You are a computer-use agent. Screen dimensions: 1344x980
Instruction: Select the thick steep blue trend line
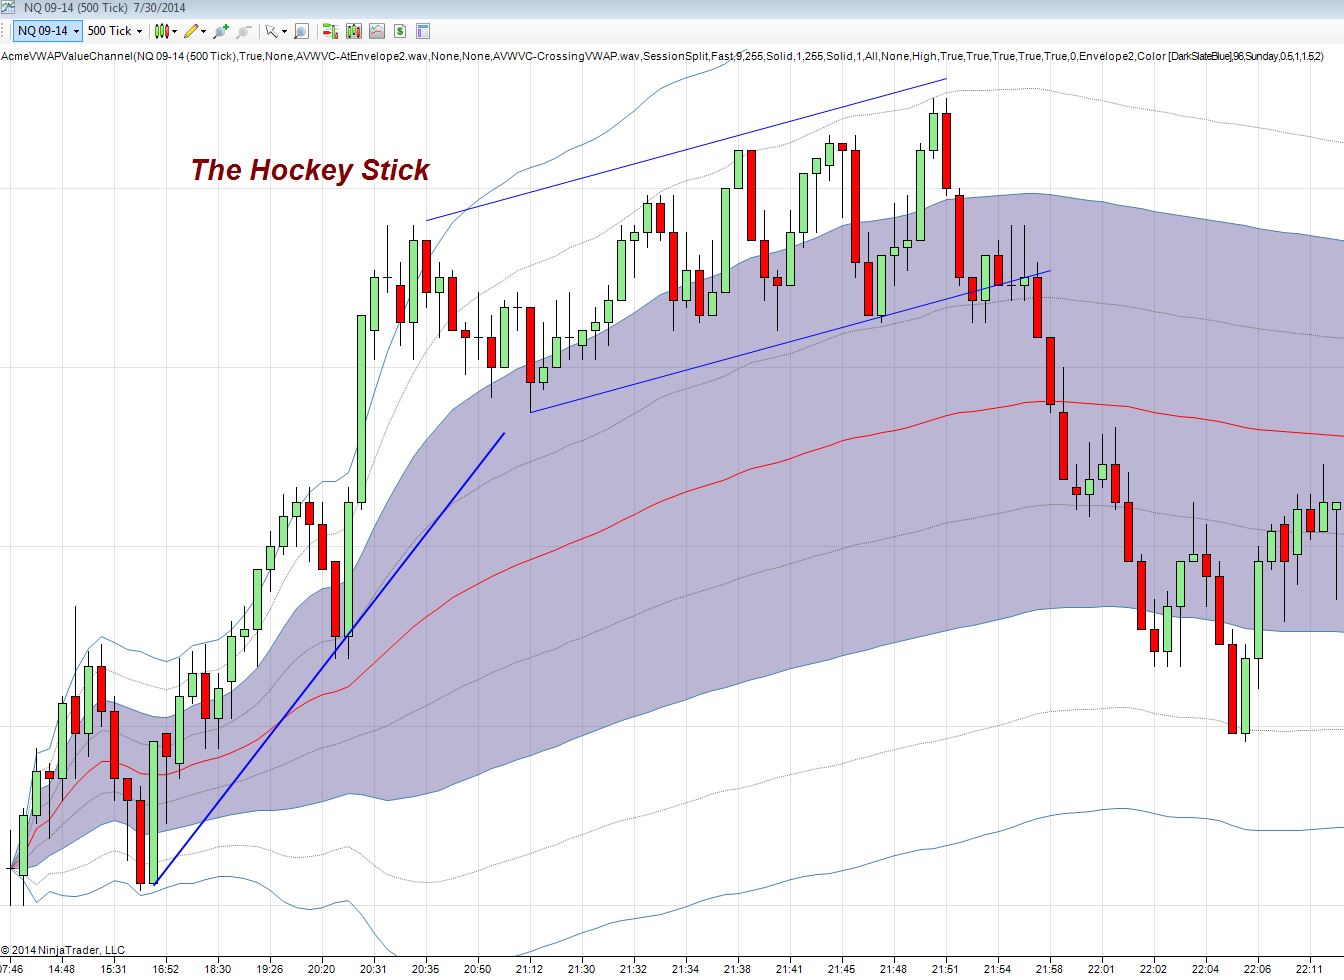point(329,658)
